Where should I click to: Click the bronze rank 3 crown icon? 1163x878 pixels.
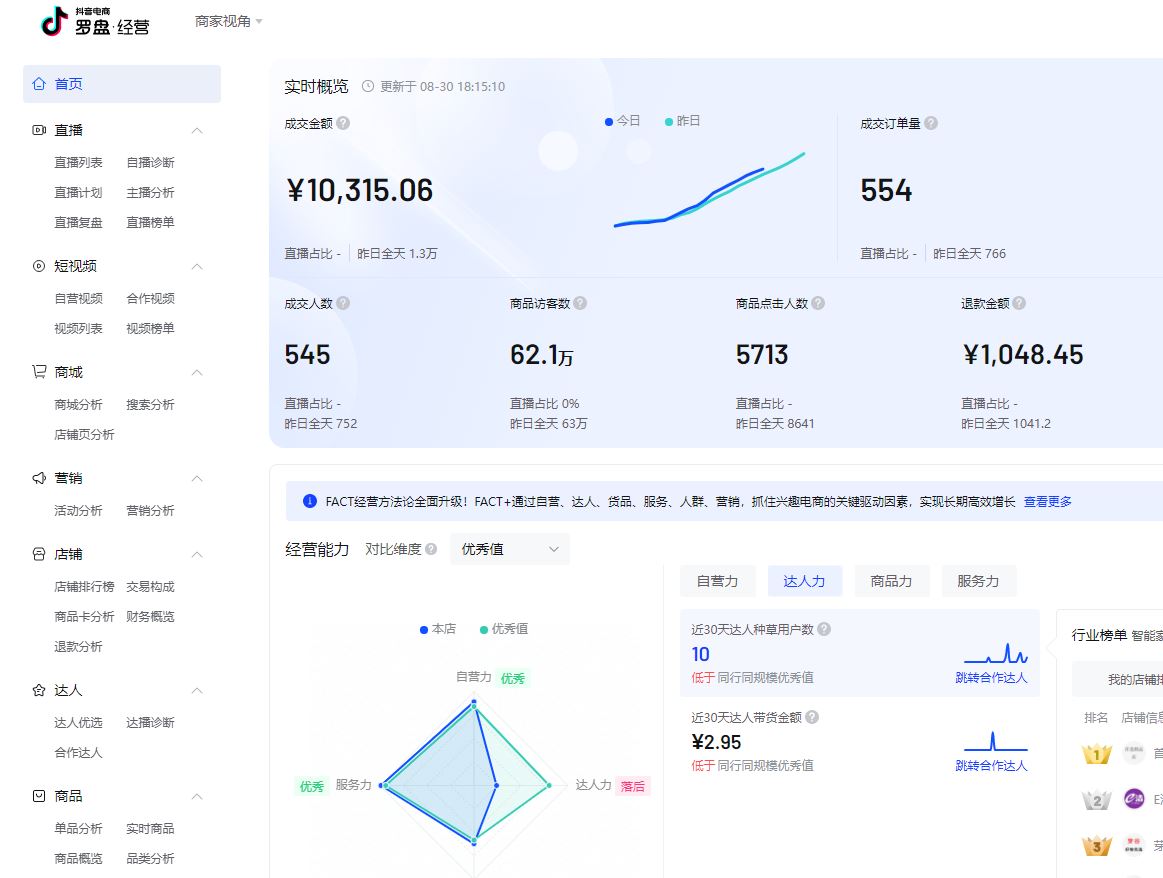(x=1096, y=845)
